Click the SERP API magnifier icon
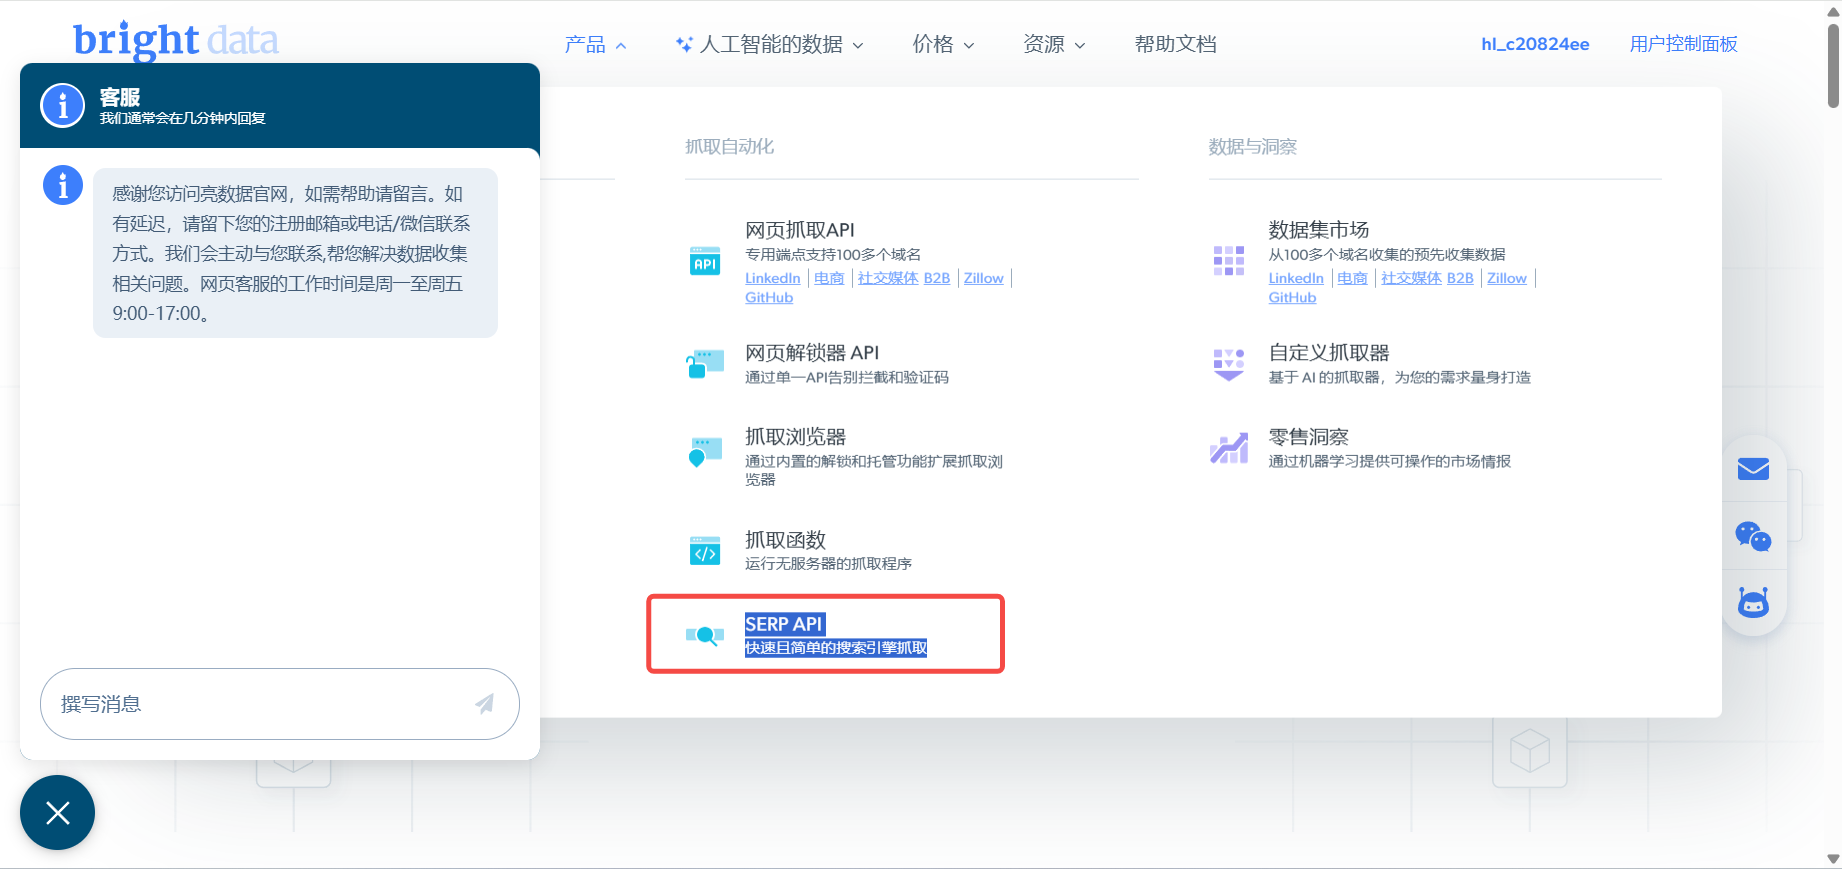 (x=705, y=635)
